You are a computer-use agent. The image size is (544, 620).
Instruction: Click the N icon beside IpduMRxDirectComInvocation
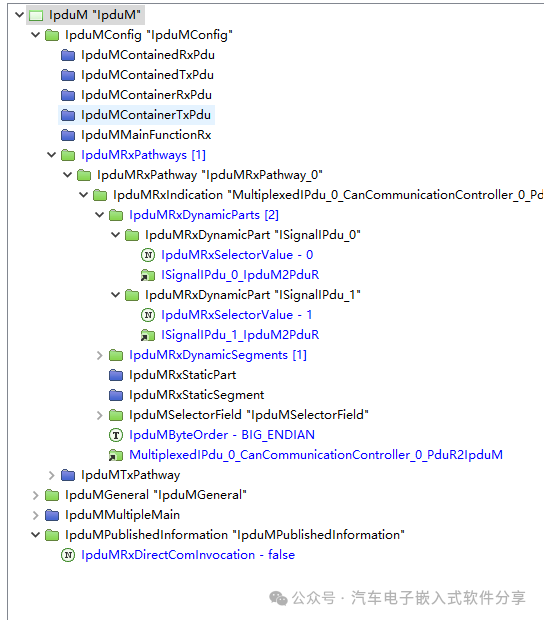[x=68, y=555]
